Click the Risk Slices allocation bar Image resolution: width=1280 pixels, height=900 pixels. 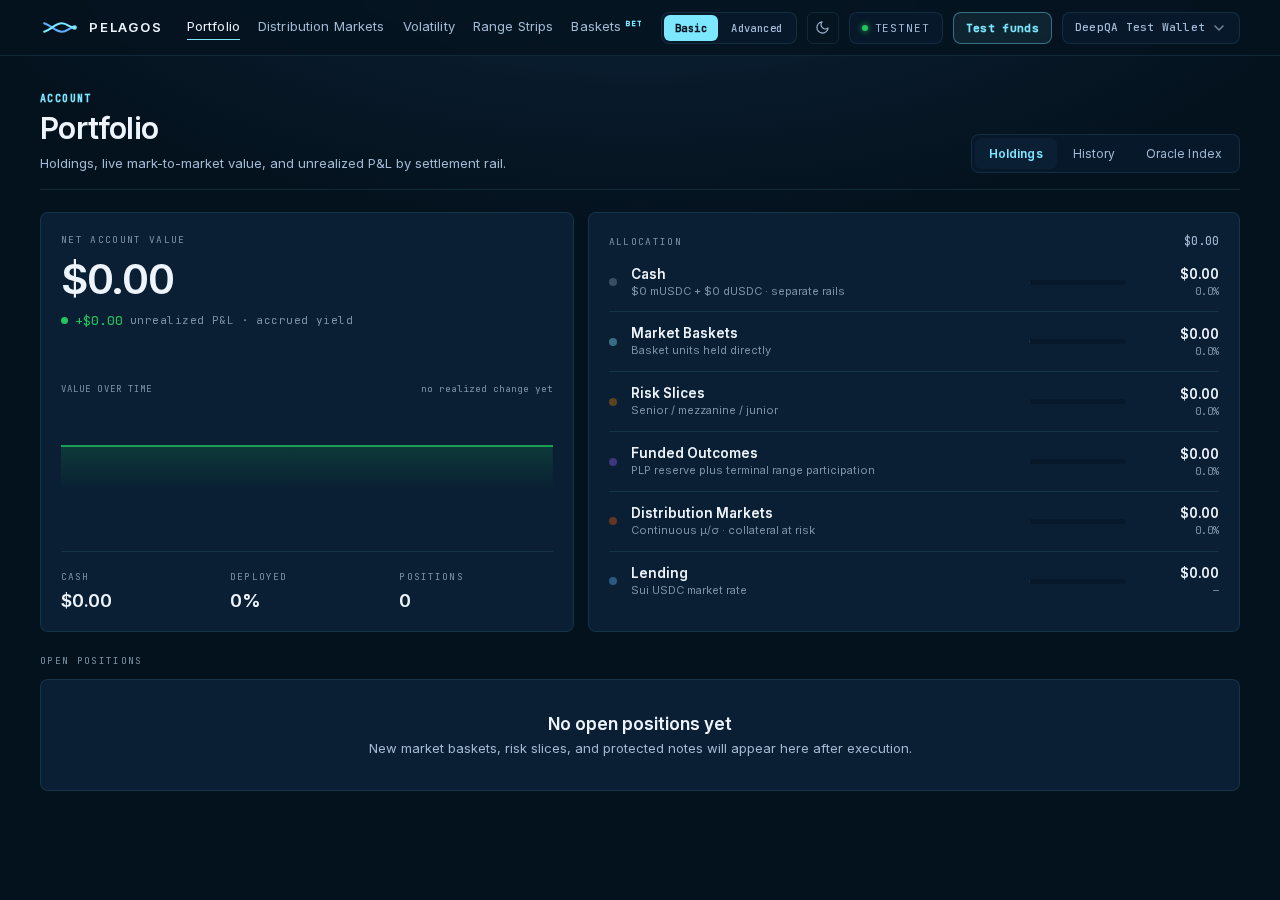click(1078, 402)
